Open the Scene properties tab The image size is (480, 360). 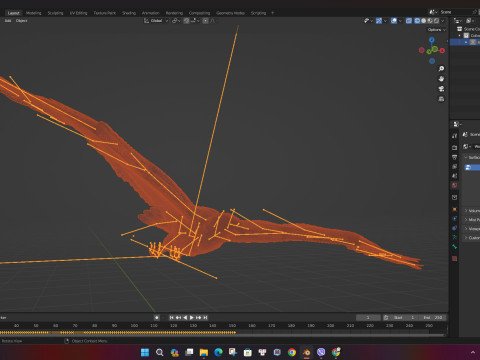pyautogui.click(x=454, y=176)
